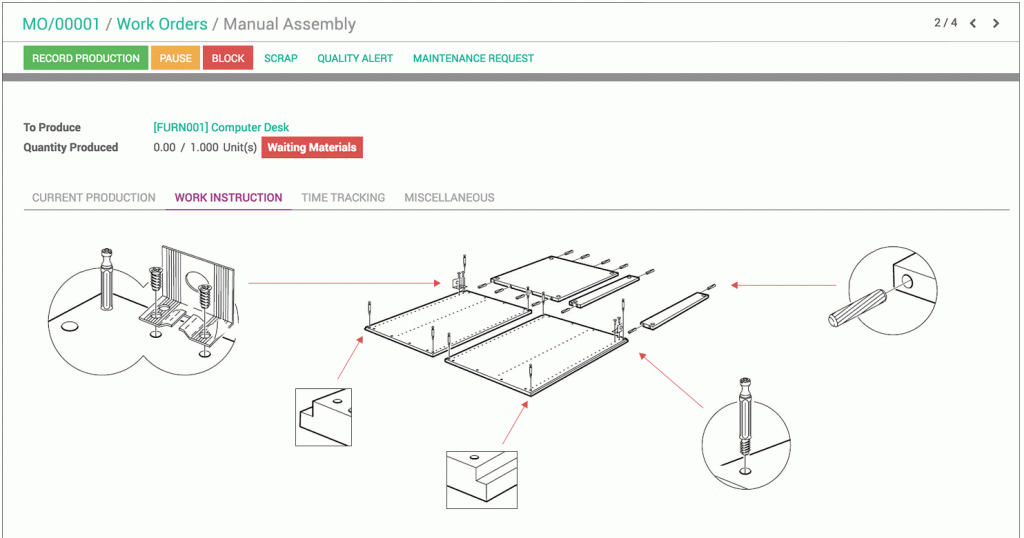Open the Scrap action
1024x538 pixels.
pos(281,58)
